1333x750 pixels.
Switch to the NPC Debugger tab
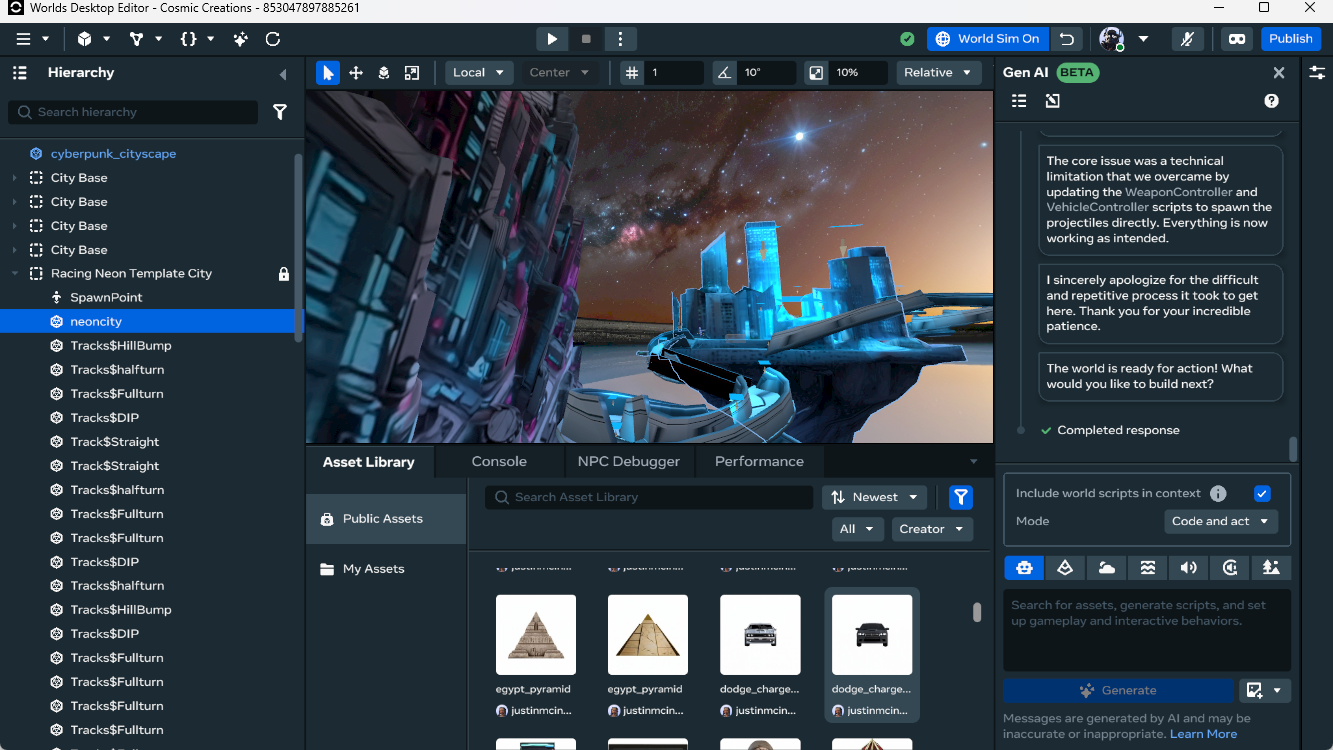(629, 461)
